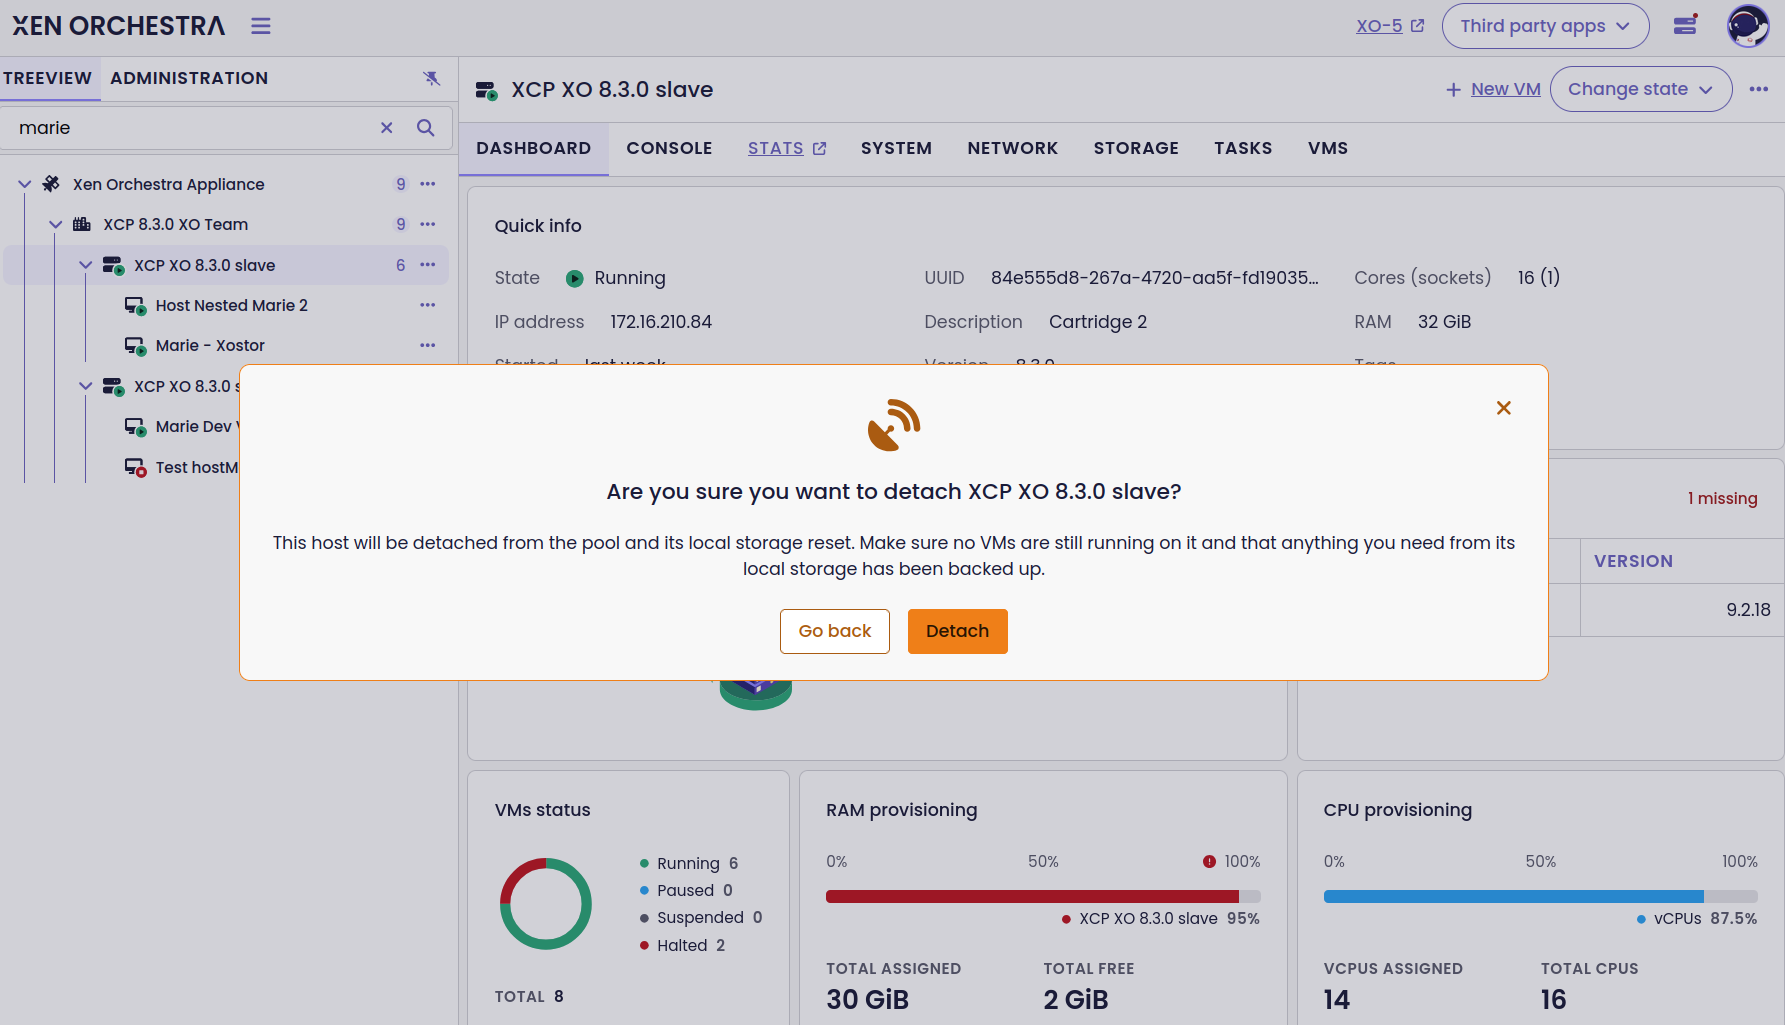
Task: Click the Running state indicator icon
Action: [575, 278]
